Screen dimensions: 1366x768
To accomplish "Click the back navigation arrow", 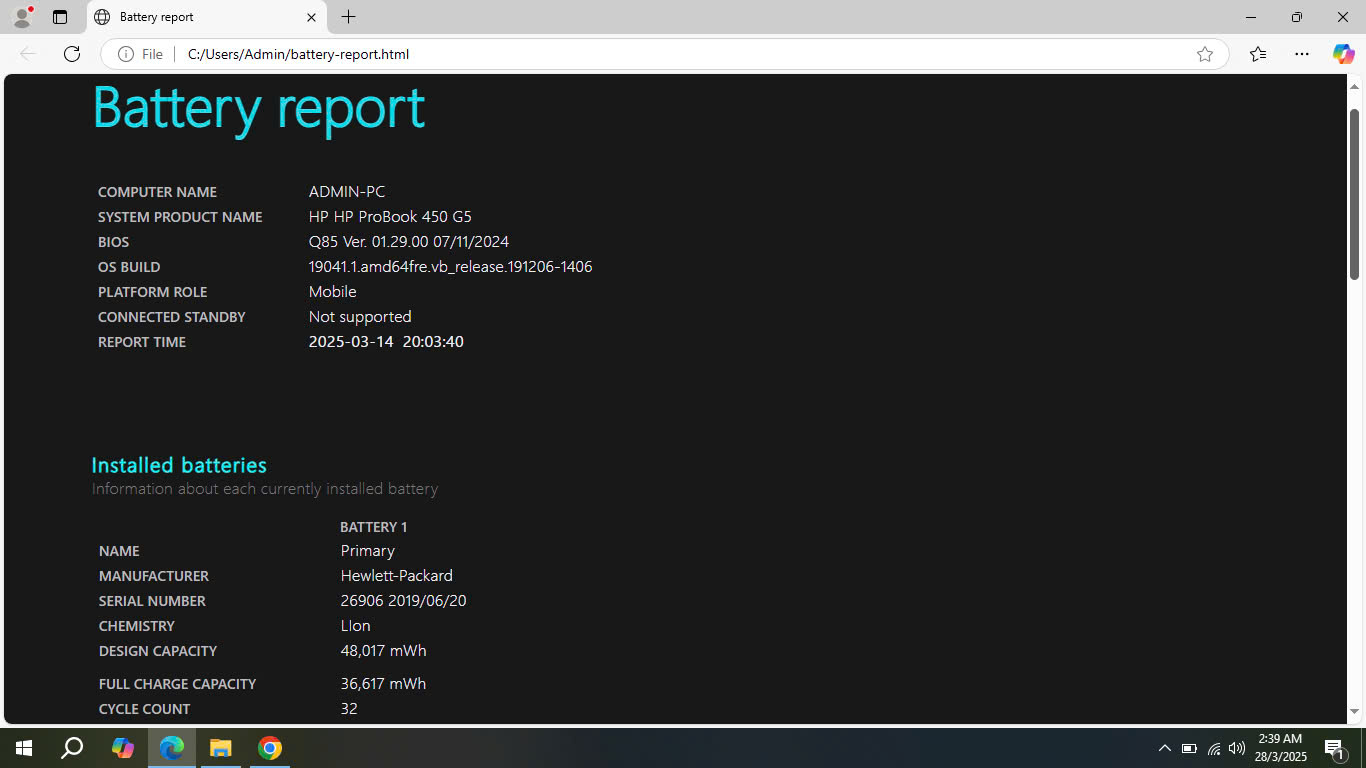I will [28, 54].
